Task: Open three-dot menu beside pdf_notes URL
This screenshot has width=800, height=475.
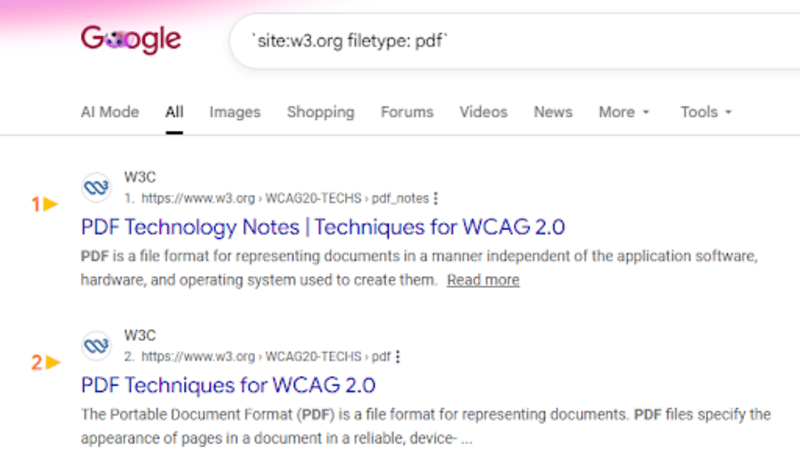Action: coord(436,198)
